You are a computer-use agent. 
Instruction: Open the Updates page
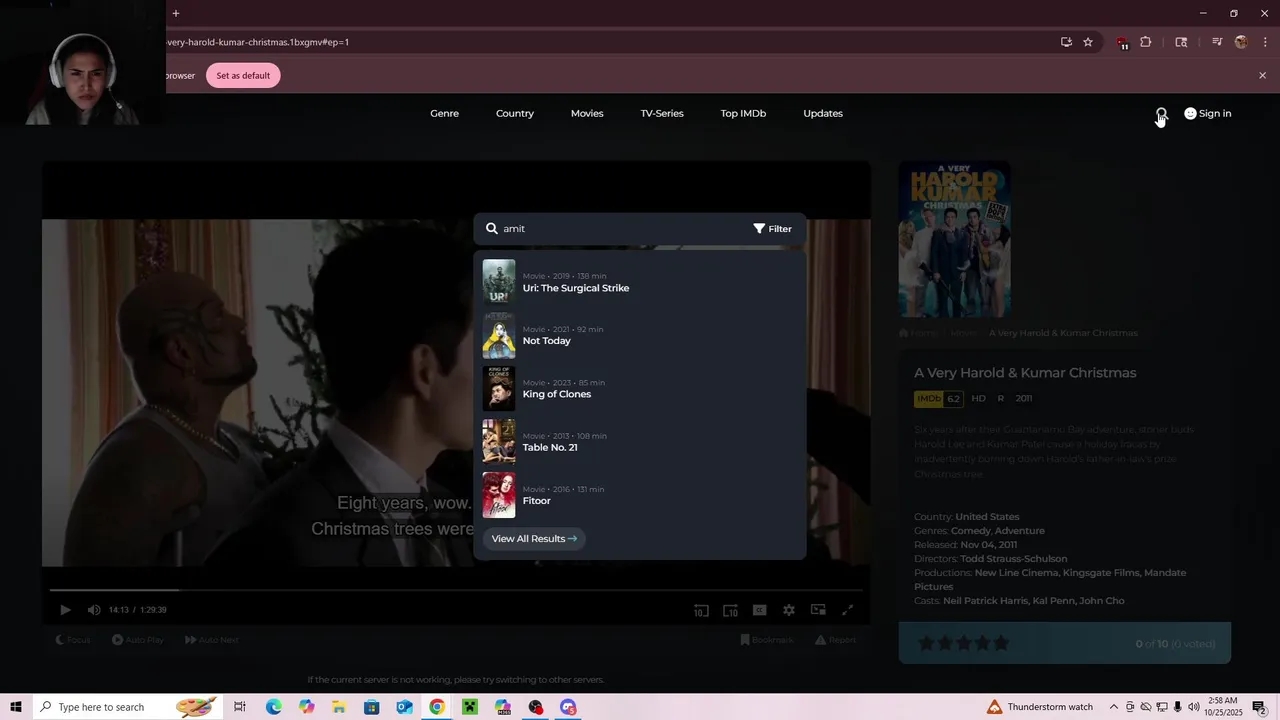tap(823, 113)
